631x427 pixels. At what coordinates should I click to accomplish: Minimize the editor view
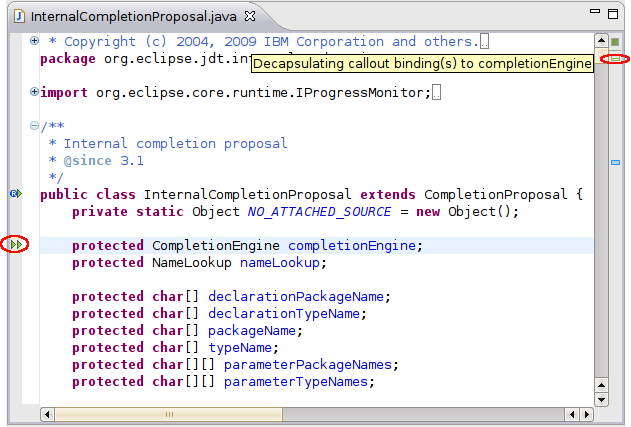pyautogui.click(x=596, y=13)
